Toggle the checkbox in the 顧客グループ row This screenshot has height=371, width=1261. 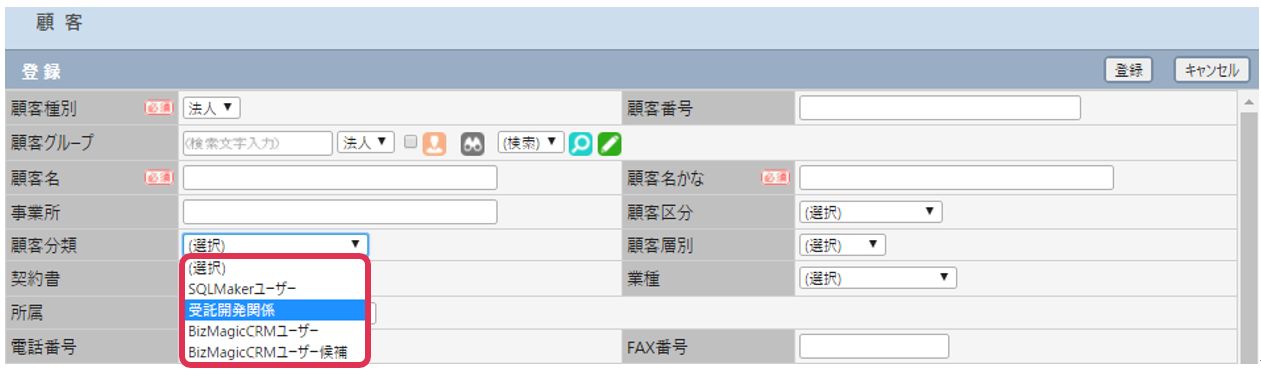click(410, 142)
